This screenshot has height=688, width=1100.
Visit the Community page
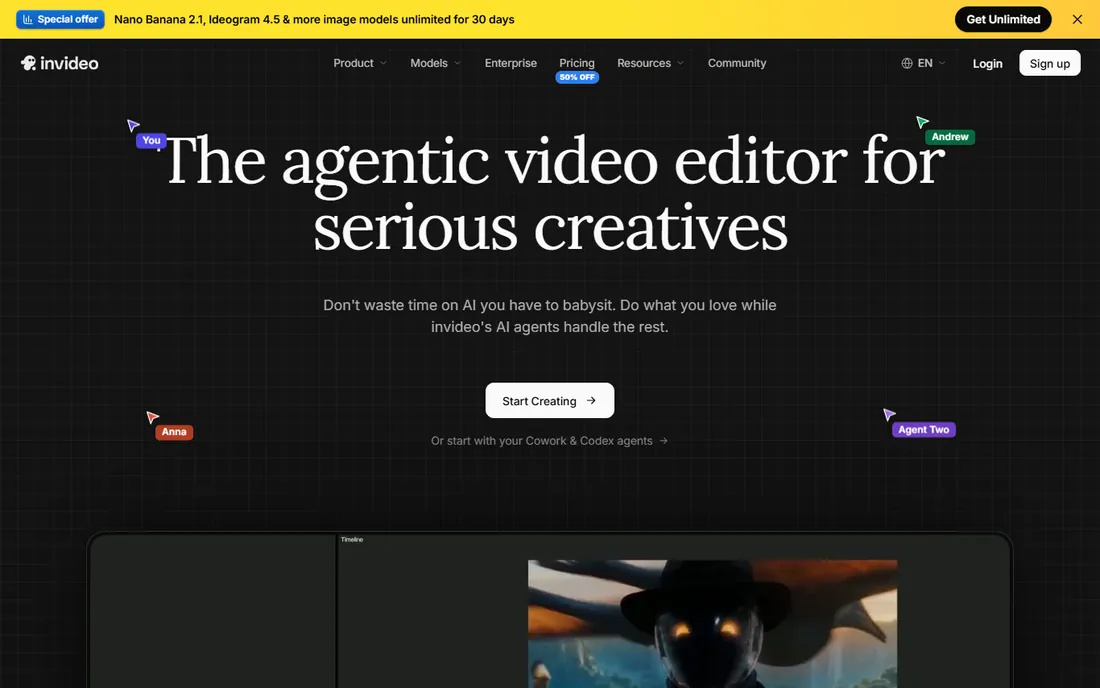pyautogui.click(x=737, y=63)
